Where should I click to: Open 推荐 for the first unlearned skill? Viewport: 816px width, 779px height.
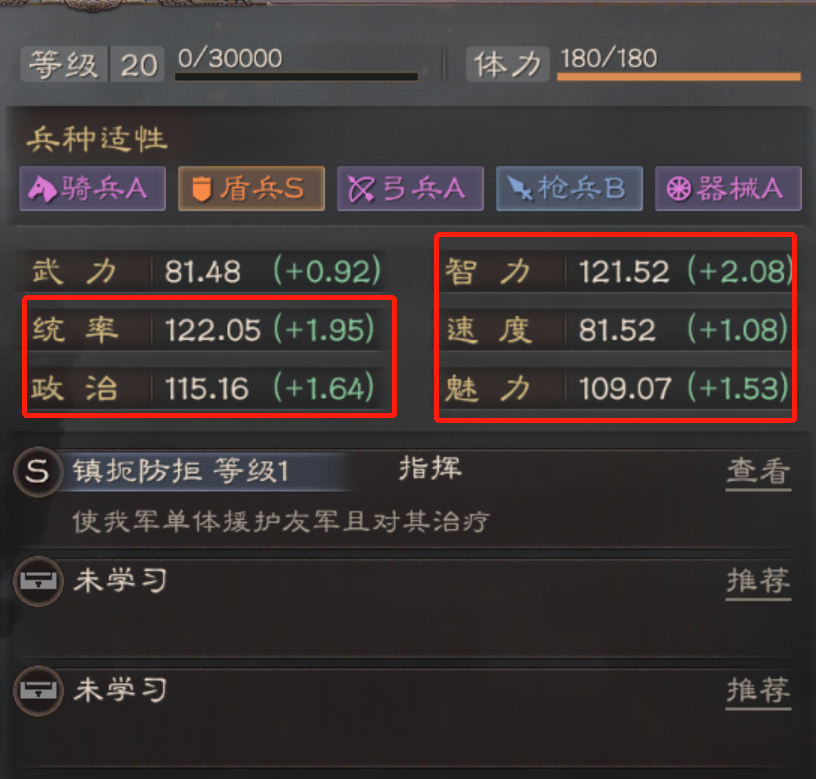[758, 581]
